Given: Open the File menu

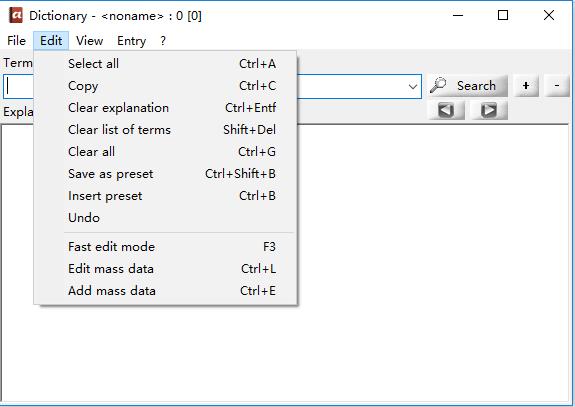Looking at the screenshot, I should tap(17, 41).
